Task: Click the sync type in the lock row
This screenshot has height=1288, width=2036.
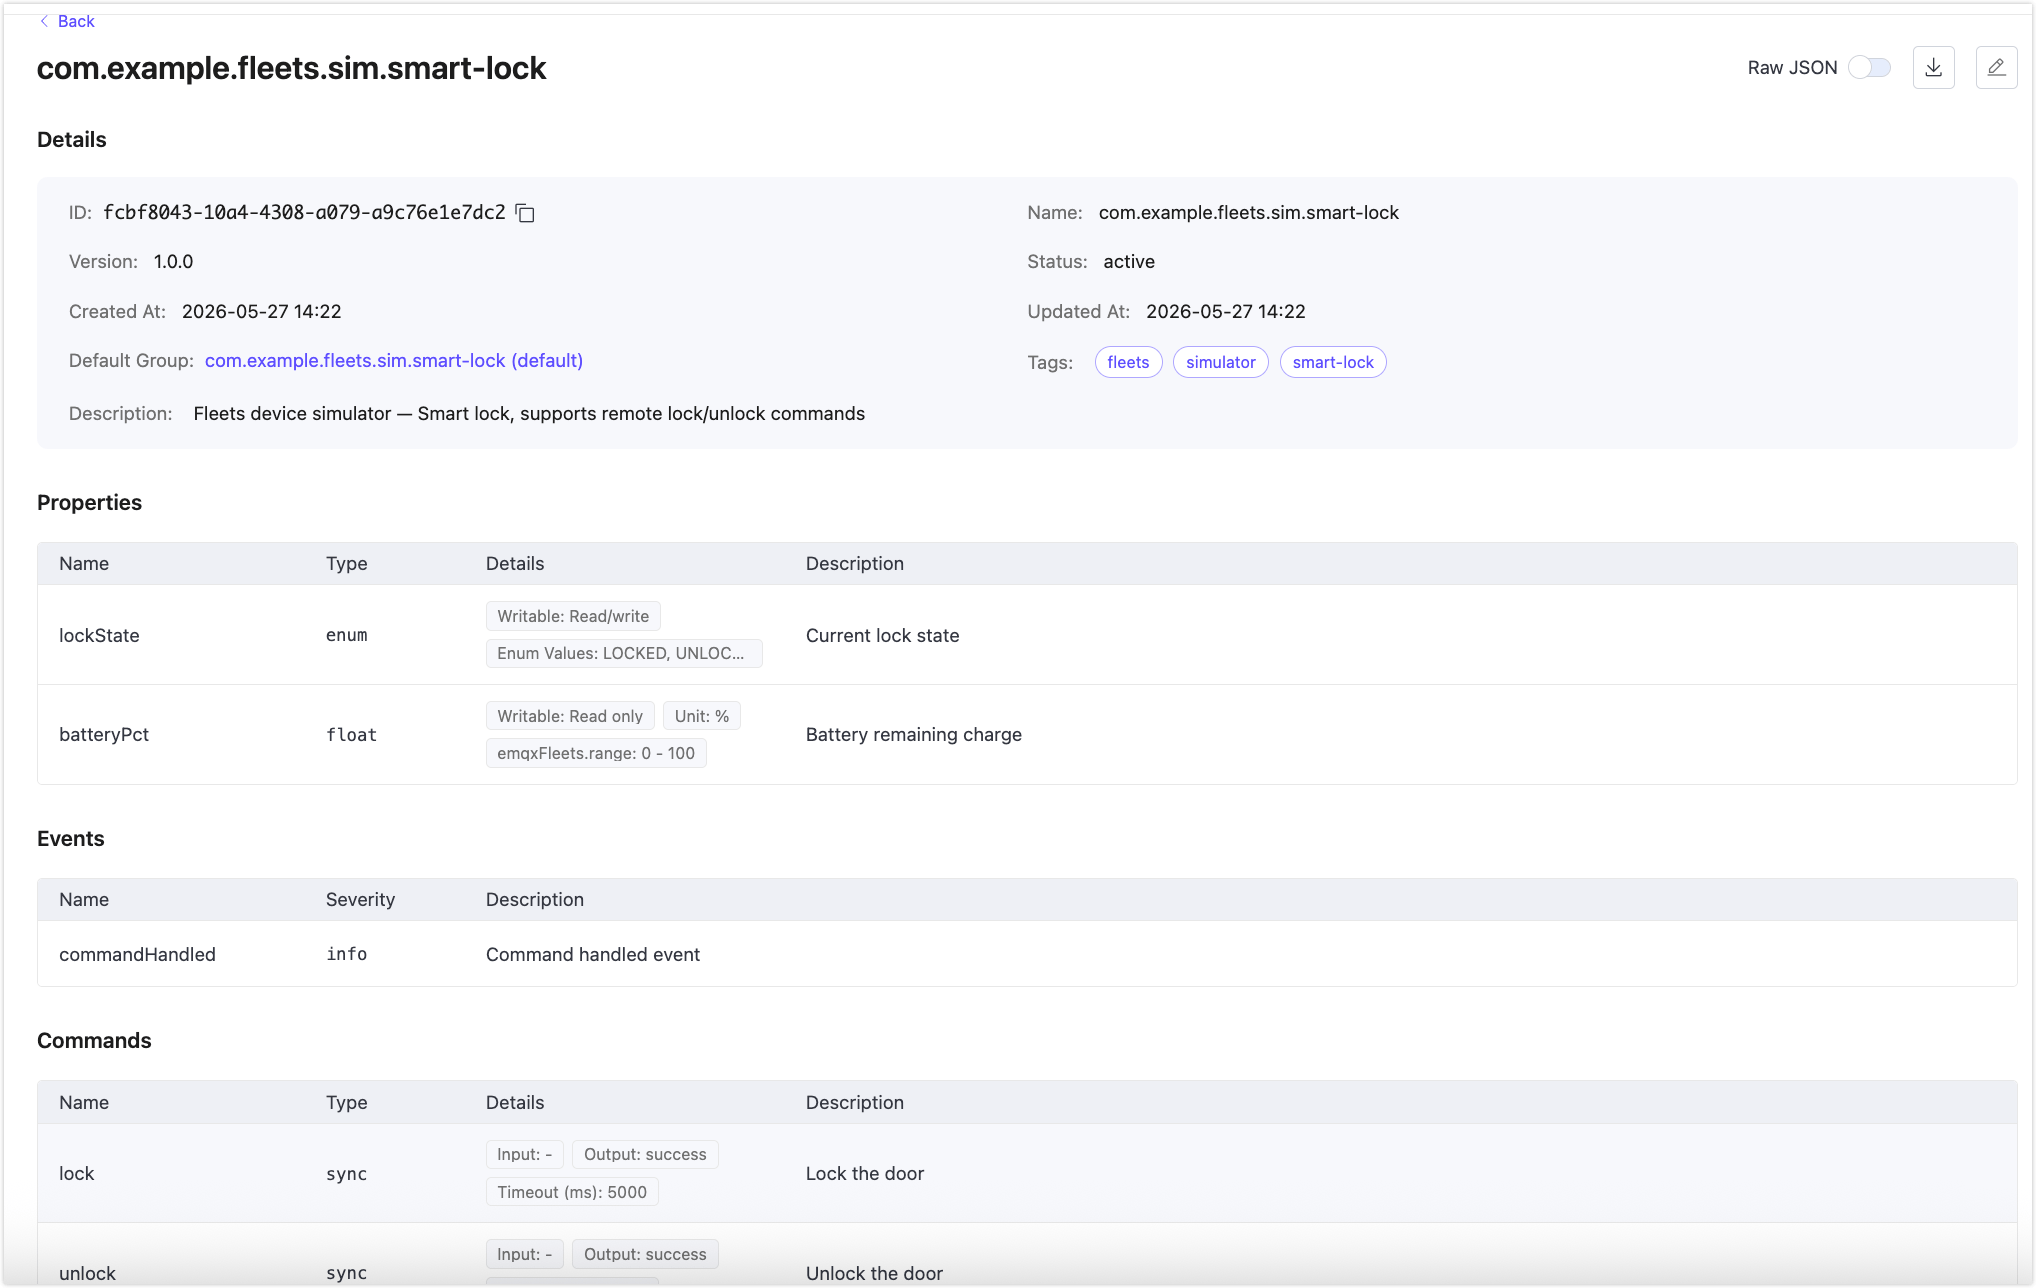Action: tap(346, 1173)
